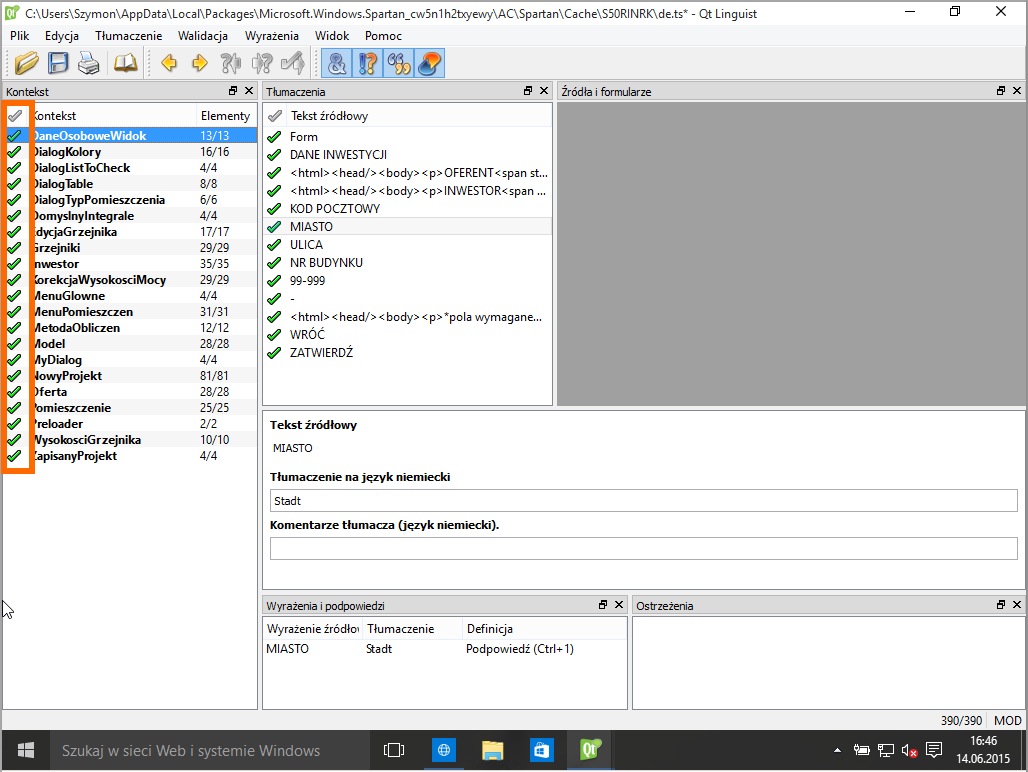Close the Źródła i formularze panel
Viewport: 1028px width, 772px height.
click(x=1017, y=91)
